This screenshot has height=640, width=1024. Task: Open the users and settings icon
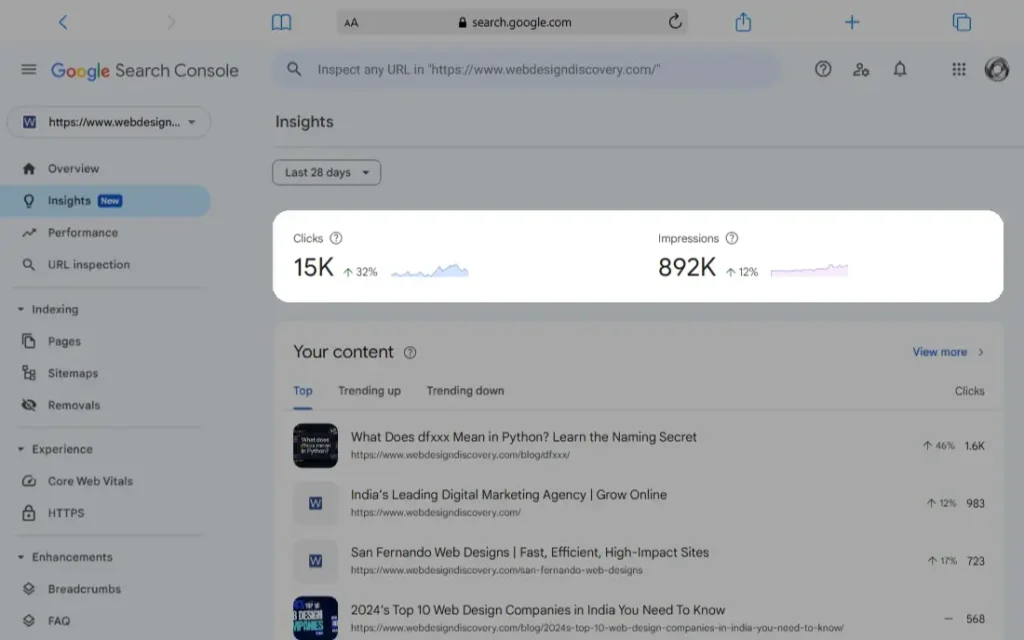pos(861,70)
